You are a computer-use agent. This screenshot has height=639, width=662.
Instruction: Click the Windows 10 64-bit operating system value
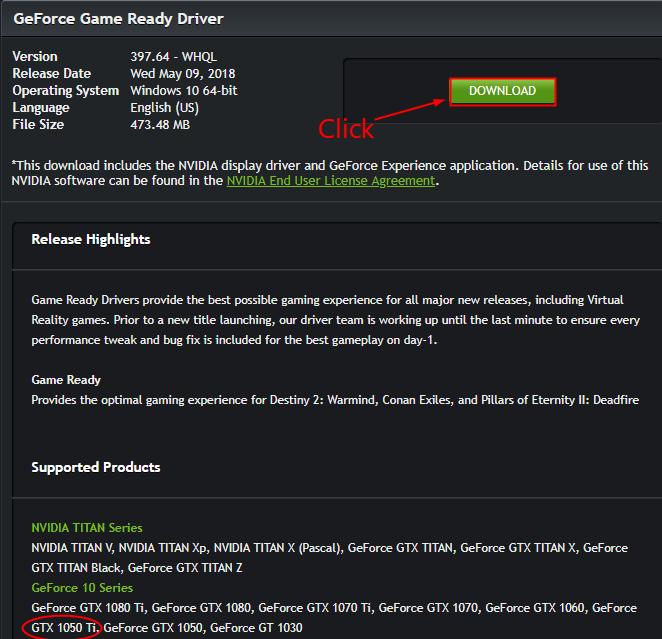pos(184,90)
